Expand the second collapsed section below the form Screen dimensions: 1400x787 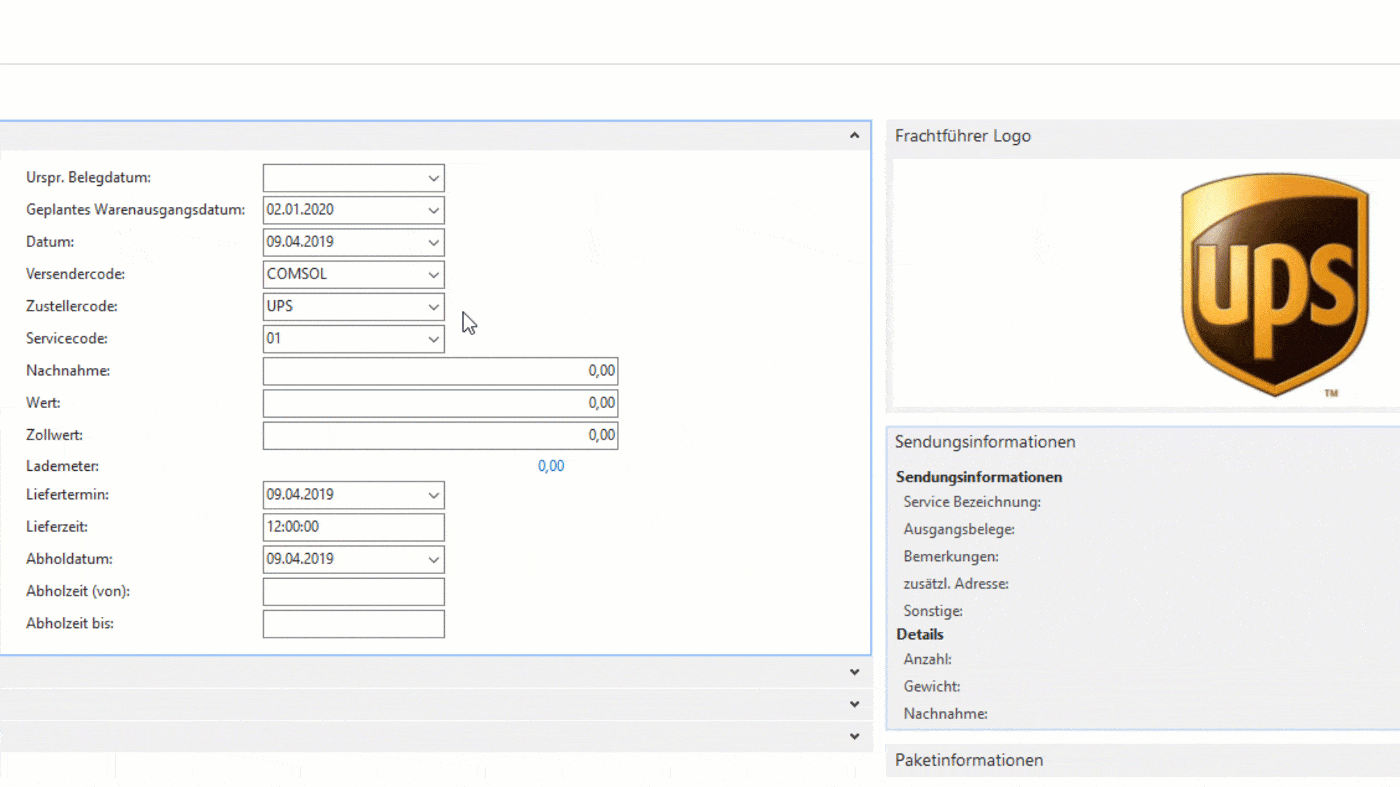854,704
